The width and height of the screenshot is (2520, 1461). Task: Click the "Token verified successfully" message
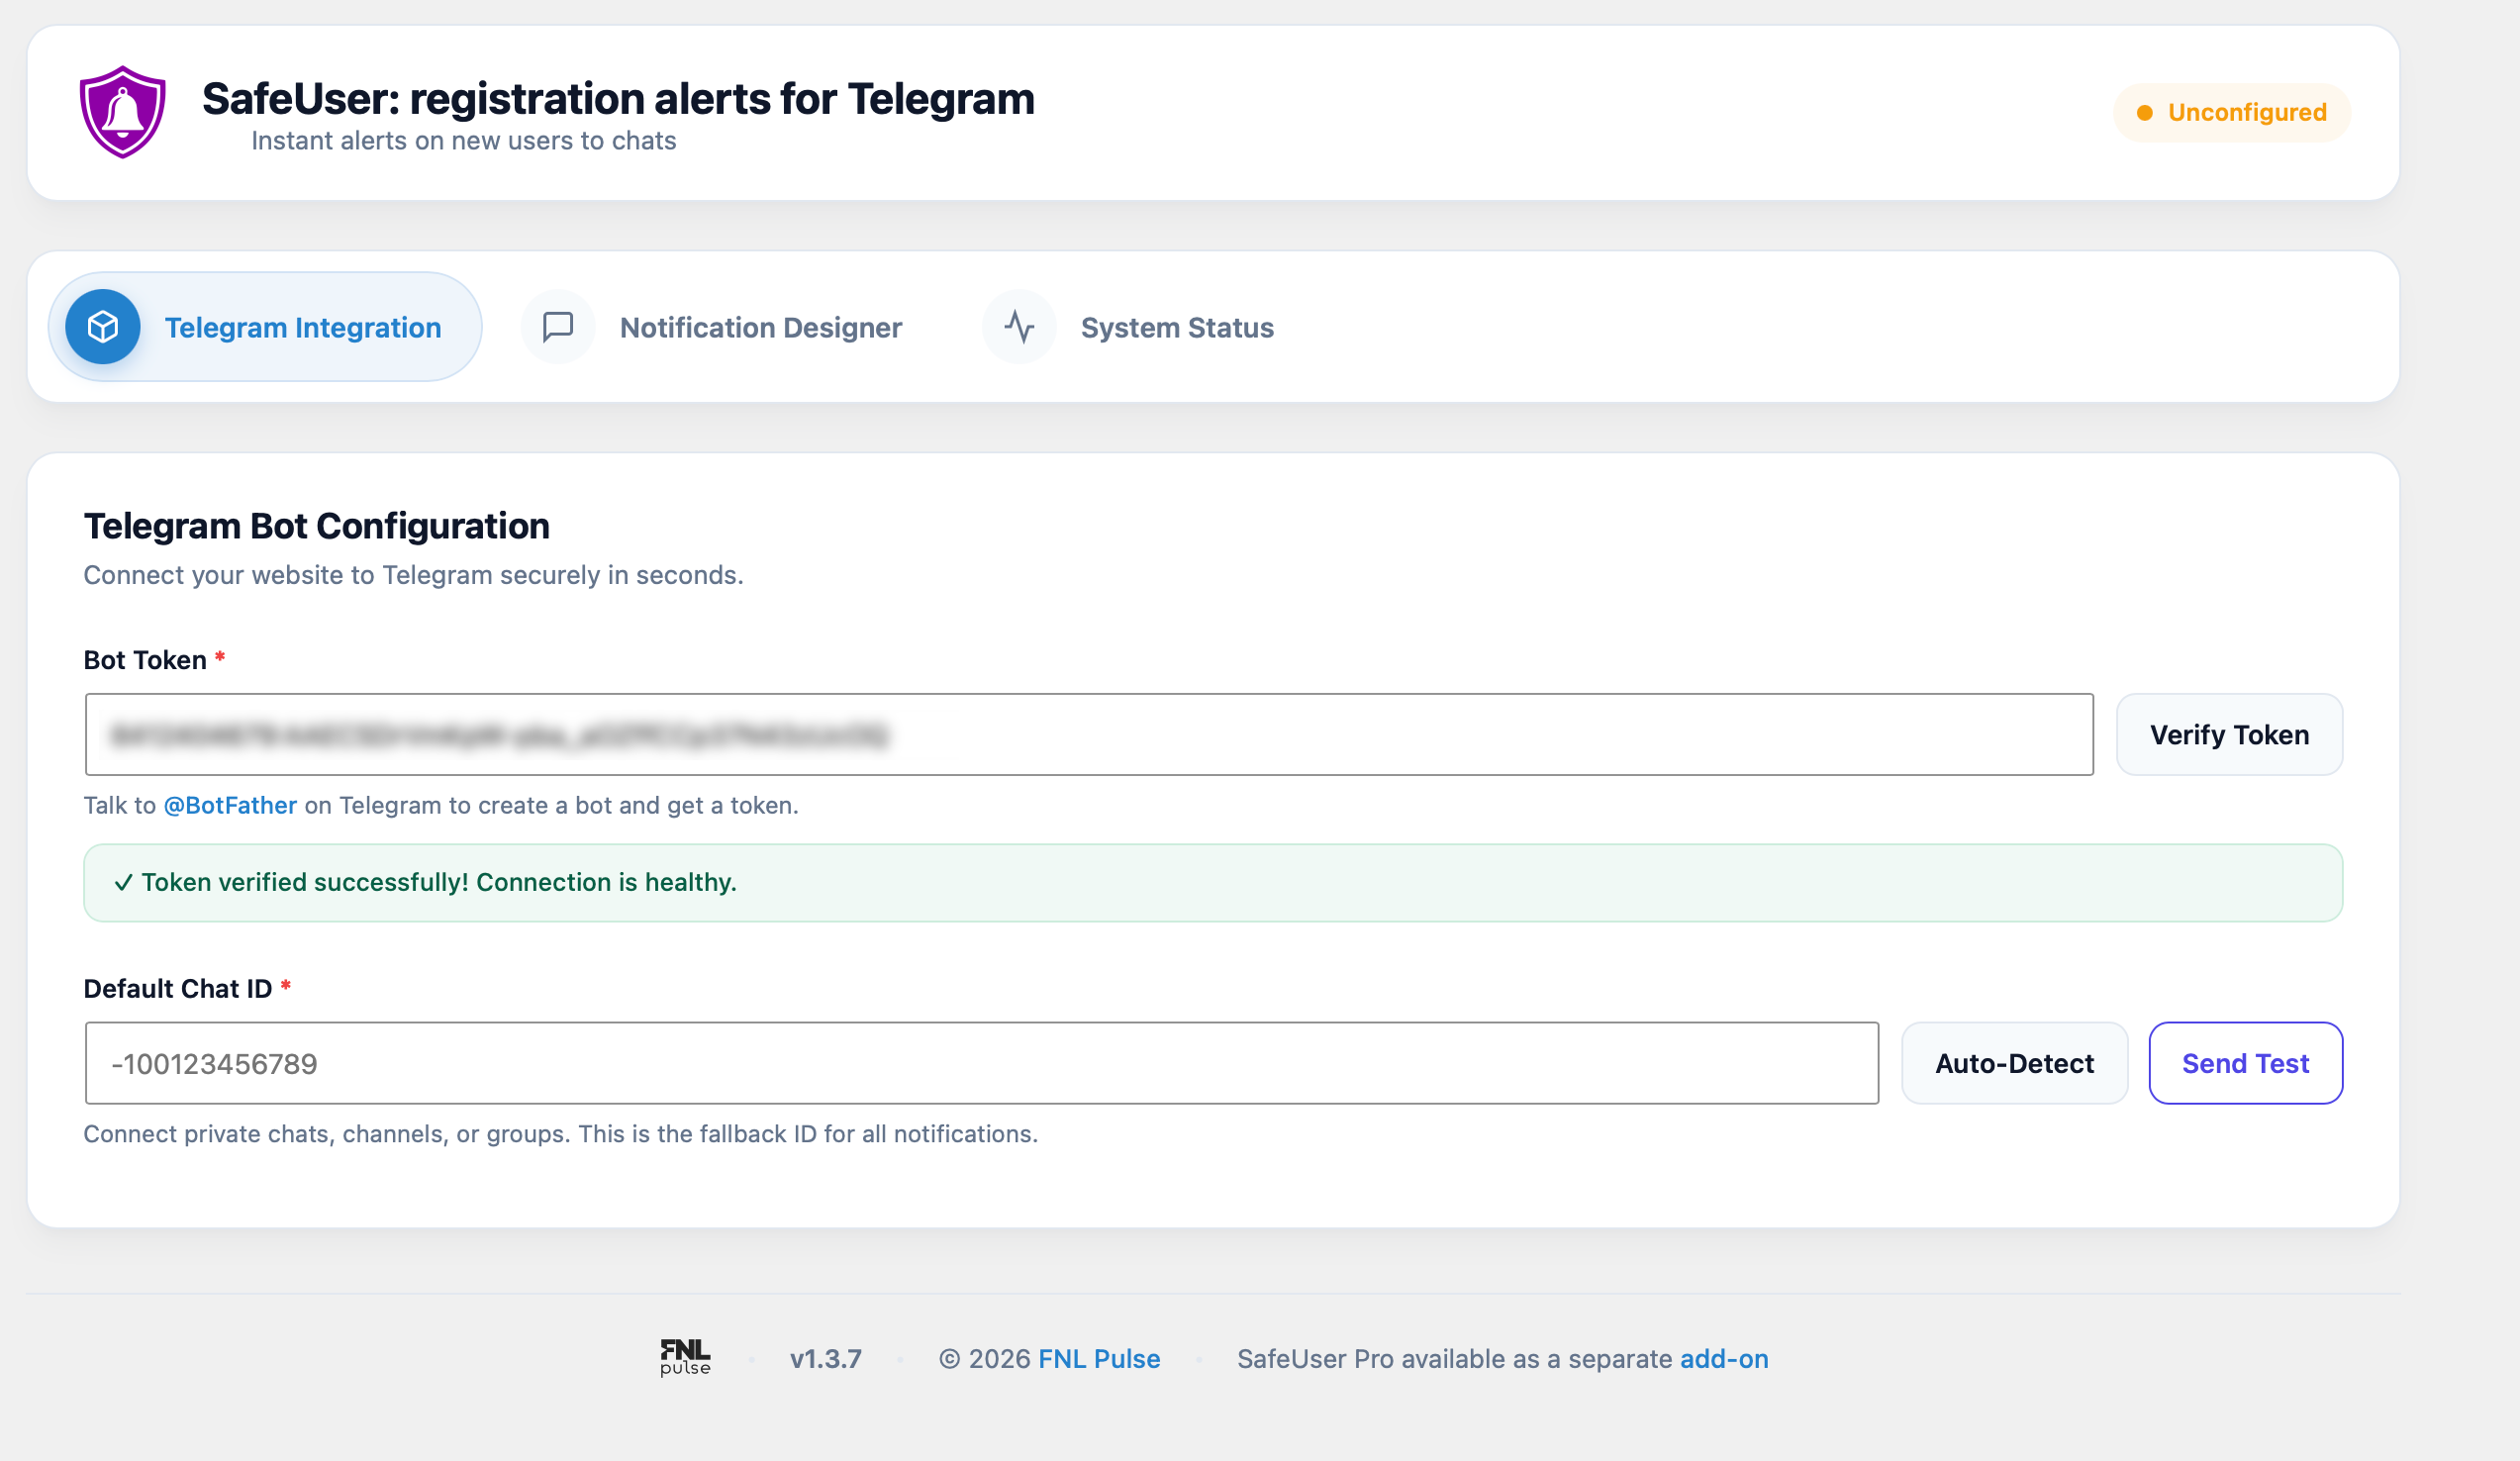tap(1213, 883)
